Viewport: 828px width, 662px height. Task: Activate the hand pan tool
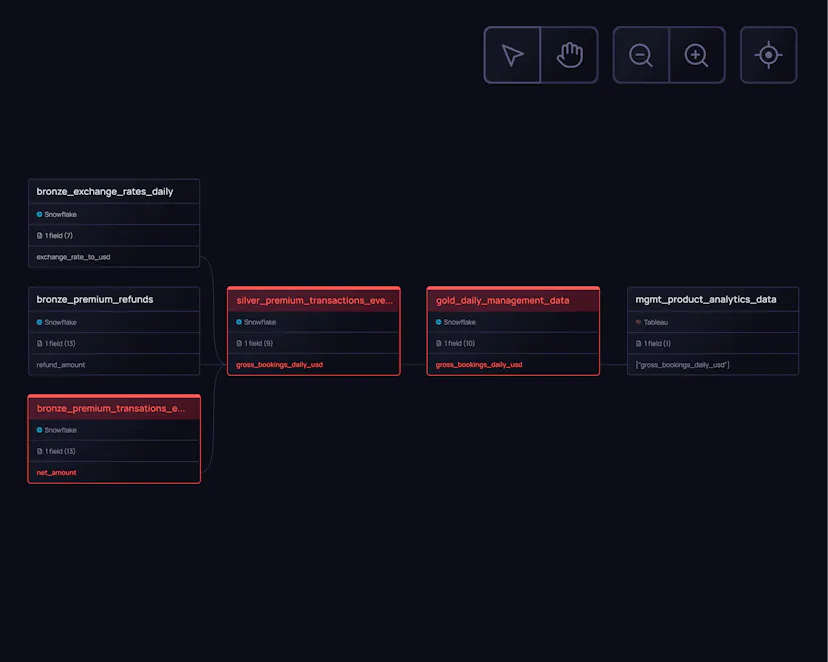coord(569,55)
